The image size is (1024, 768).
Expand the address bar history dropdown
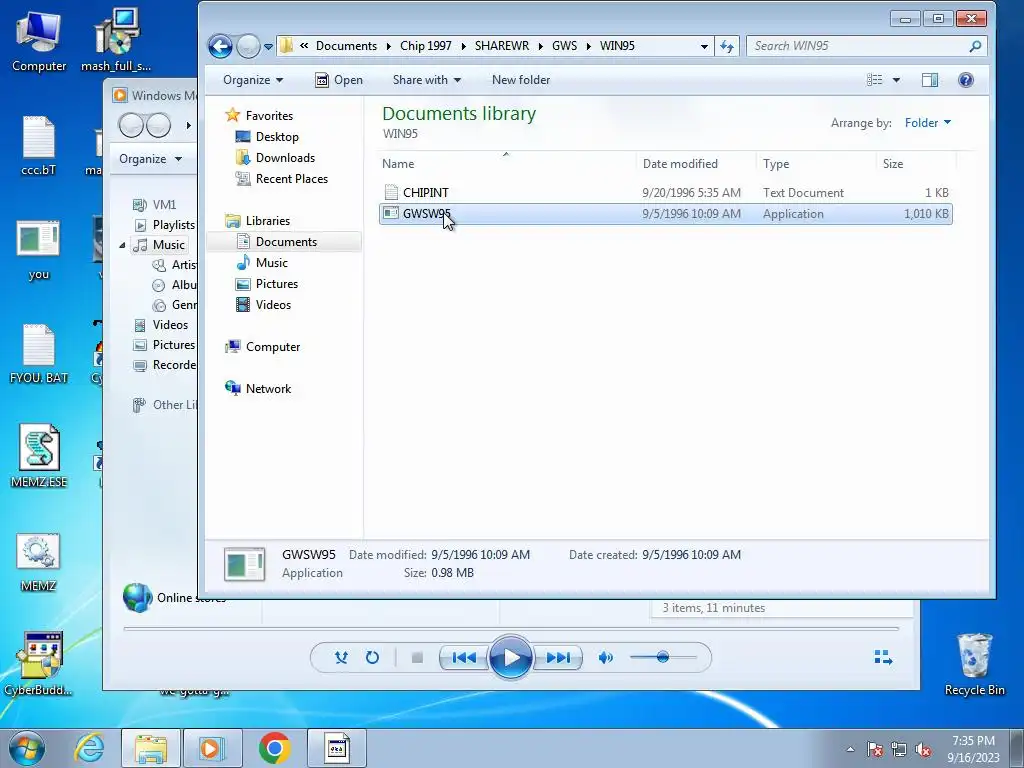click(x=704, y=46)
